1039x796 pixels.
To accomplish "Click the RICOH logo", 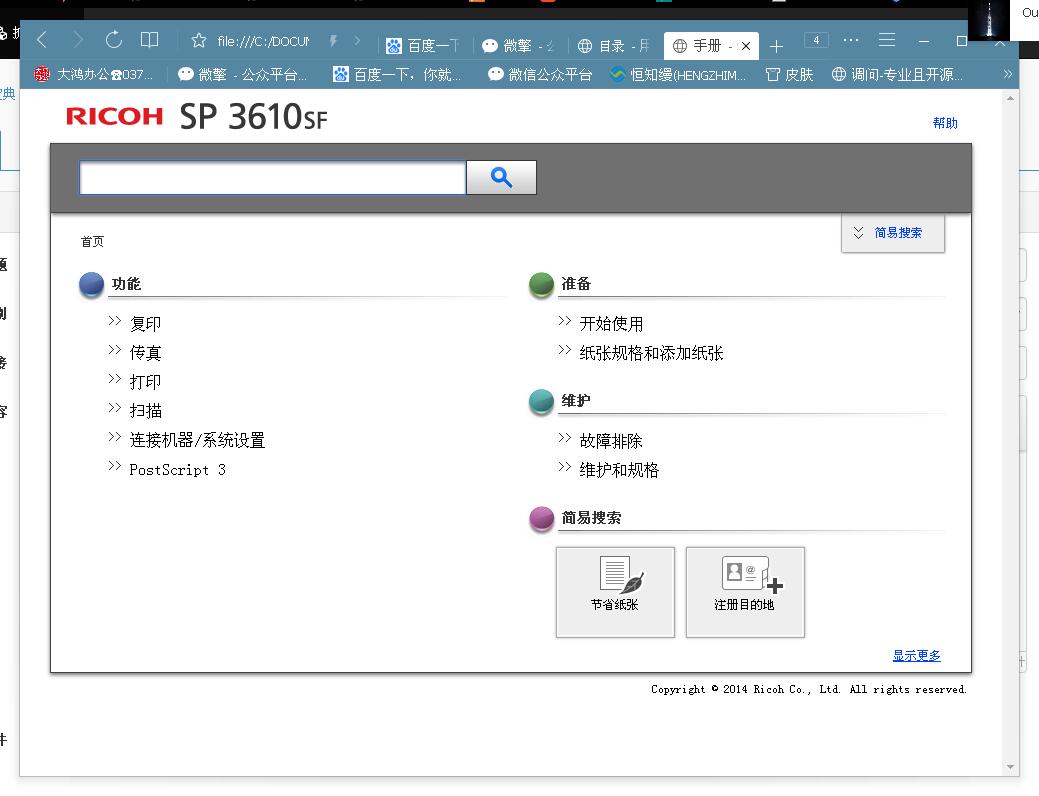I will 114,117.
